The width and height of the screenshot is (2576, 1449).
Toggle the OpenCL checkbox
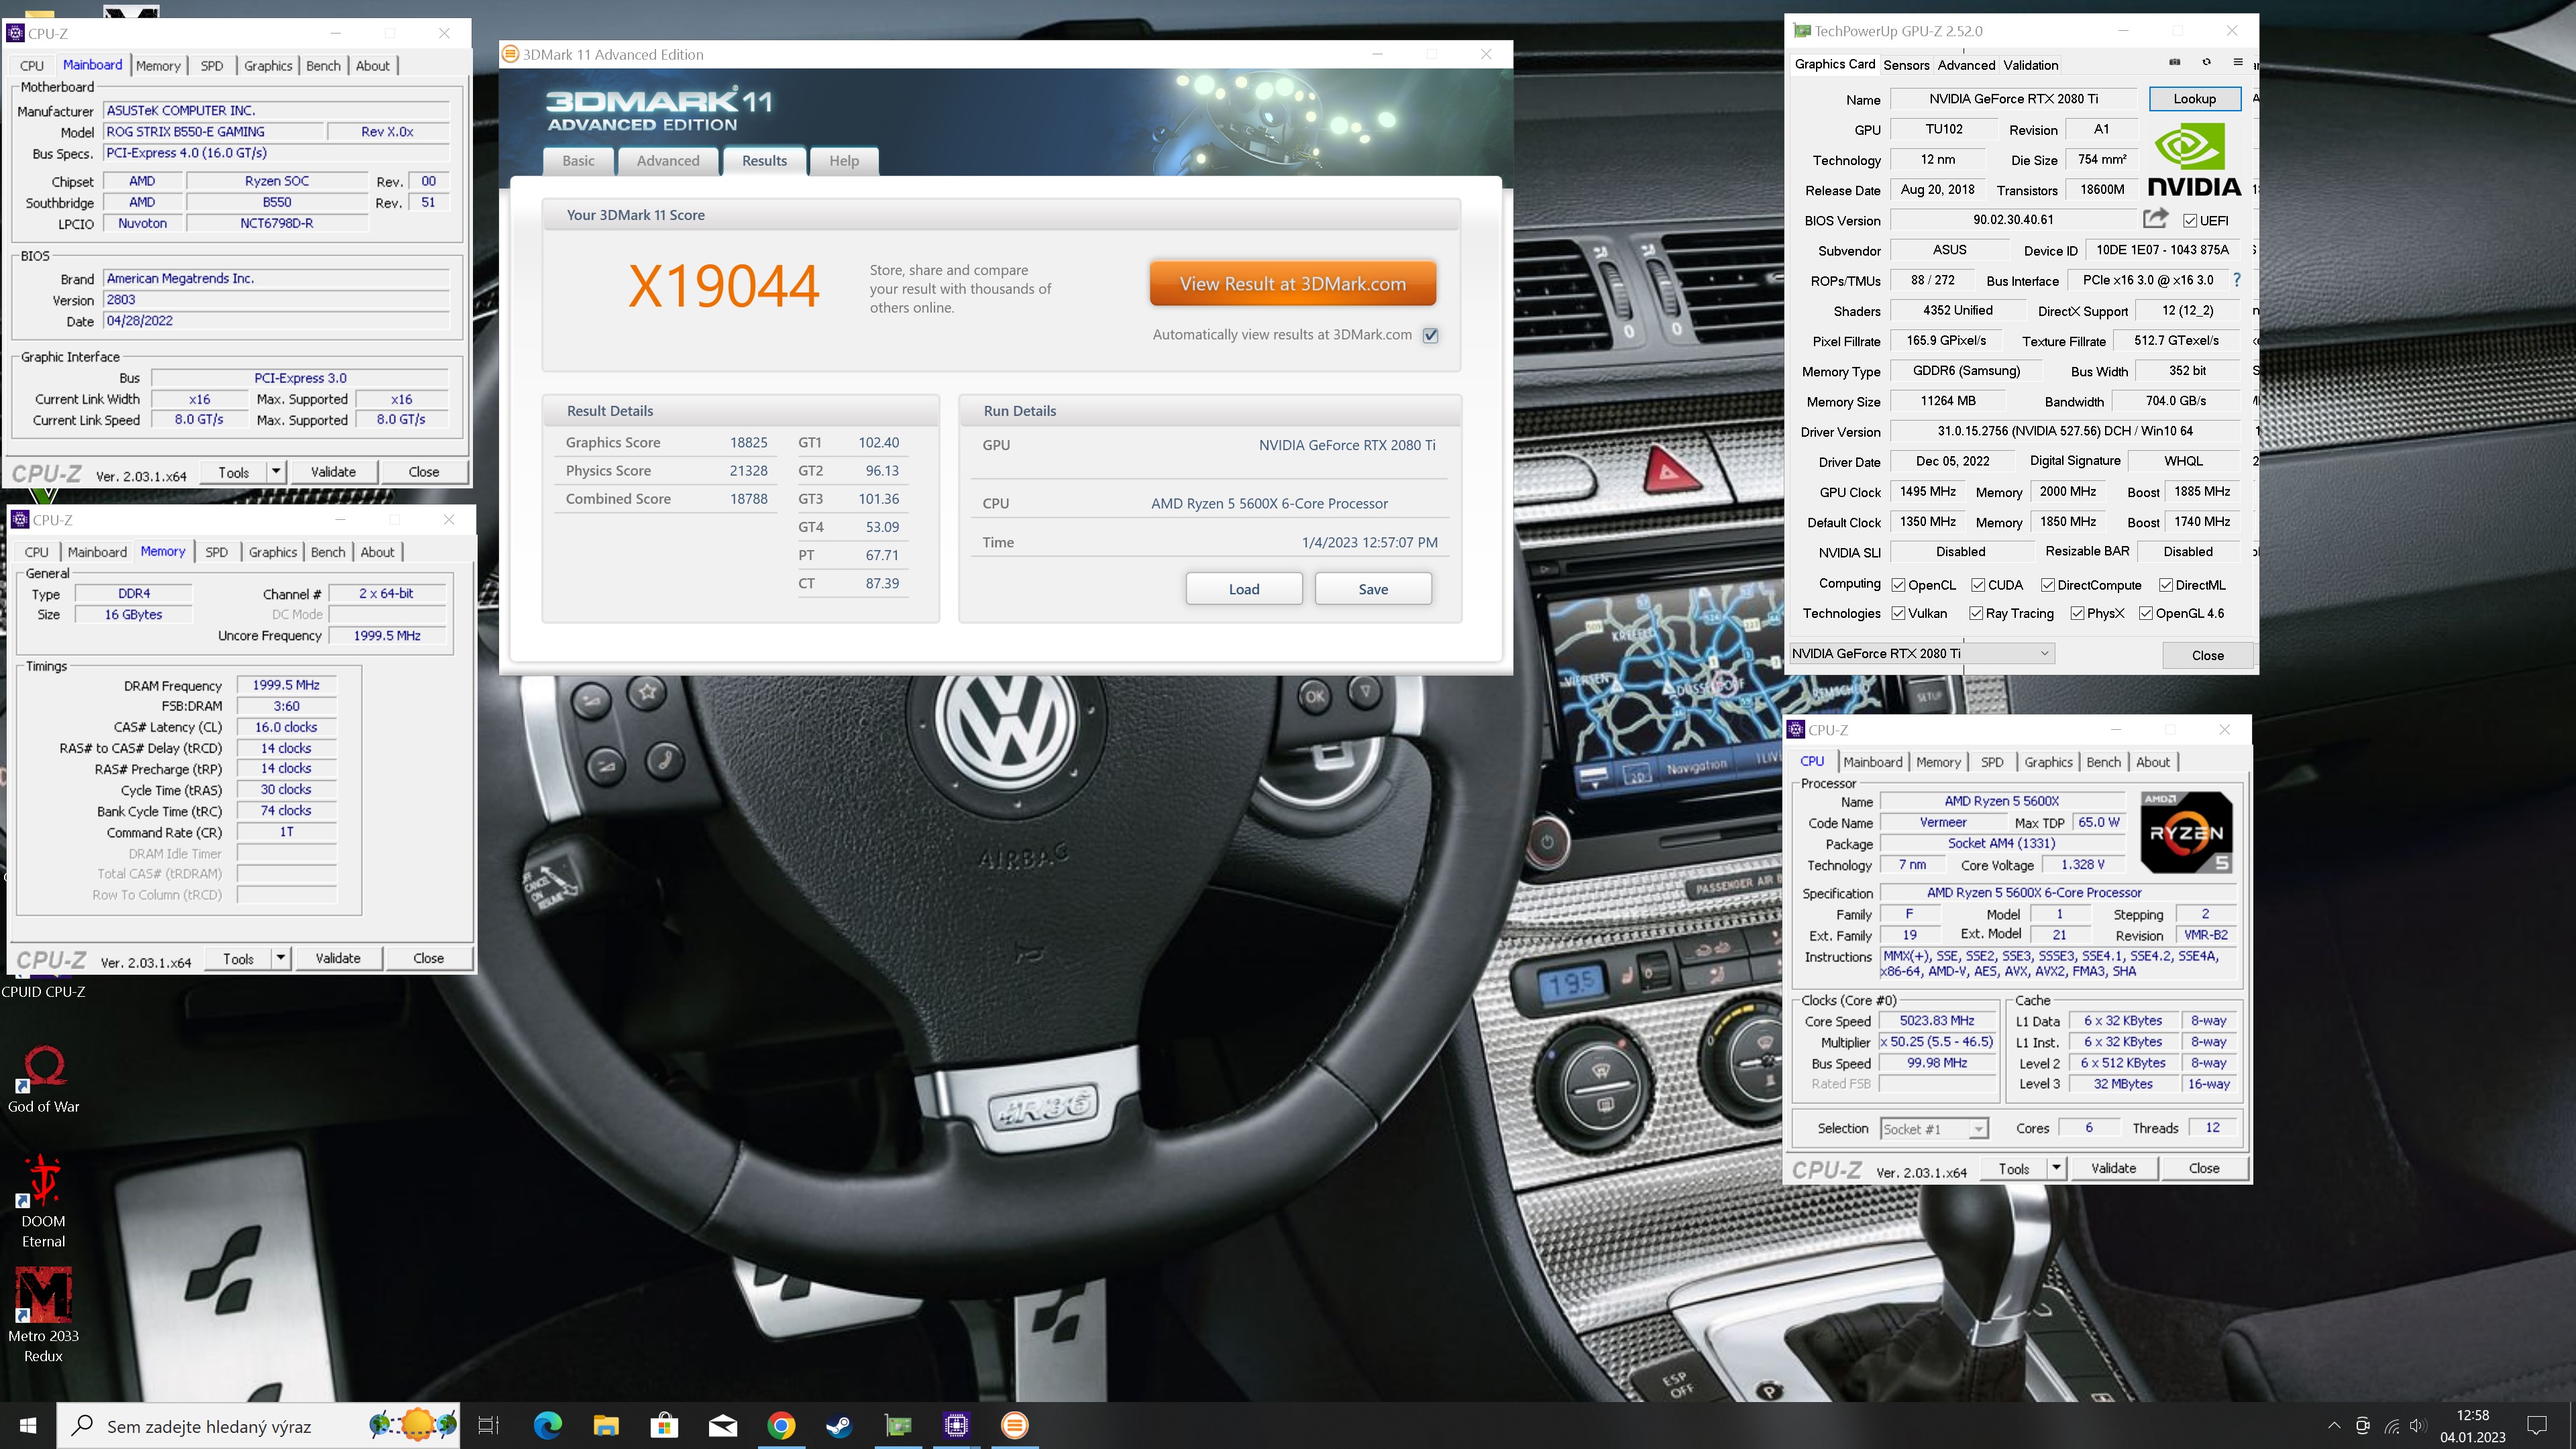pyautogui.click(x=1898, y=585)
